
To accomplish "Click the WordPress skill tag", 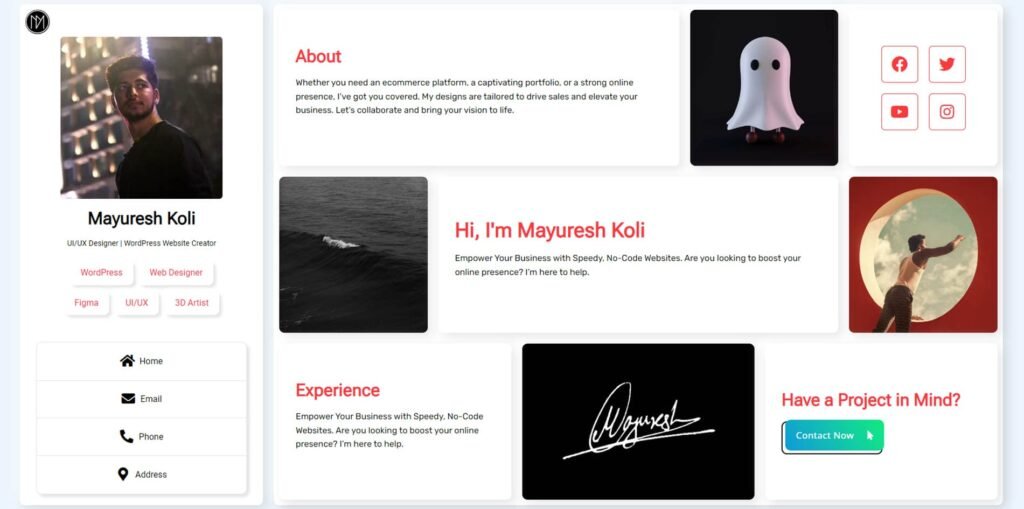I will tap(101, 272).
